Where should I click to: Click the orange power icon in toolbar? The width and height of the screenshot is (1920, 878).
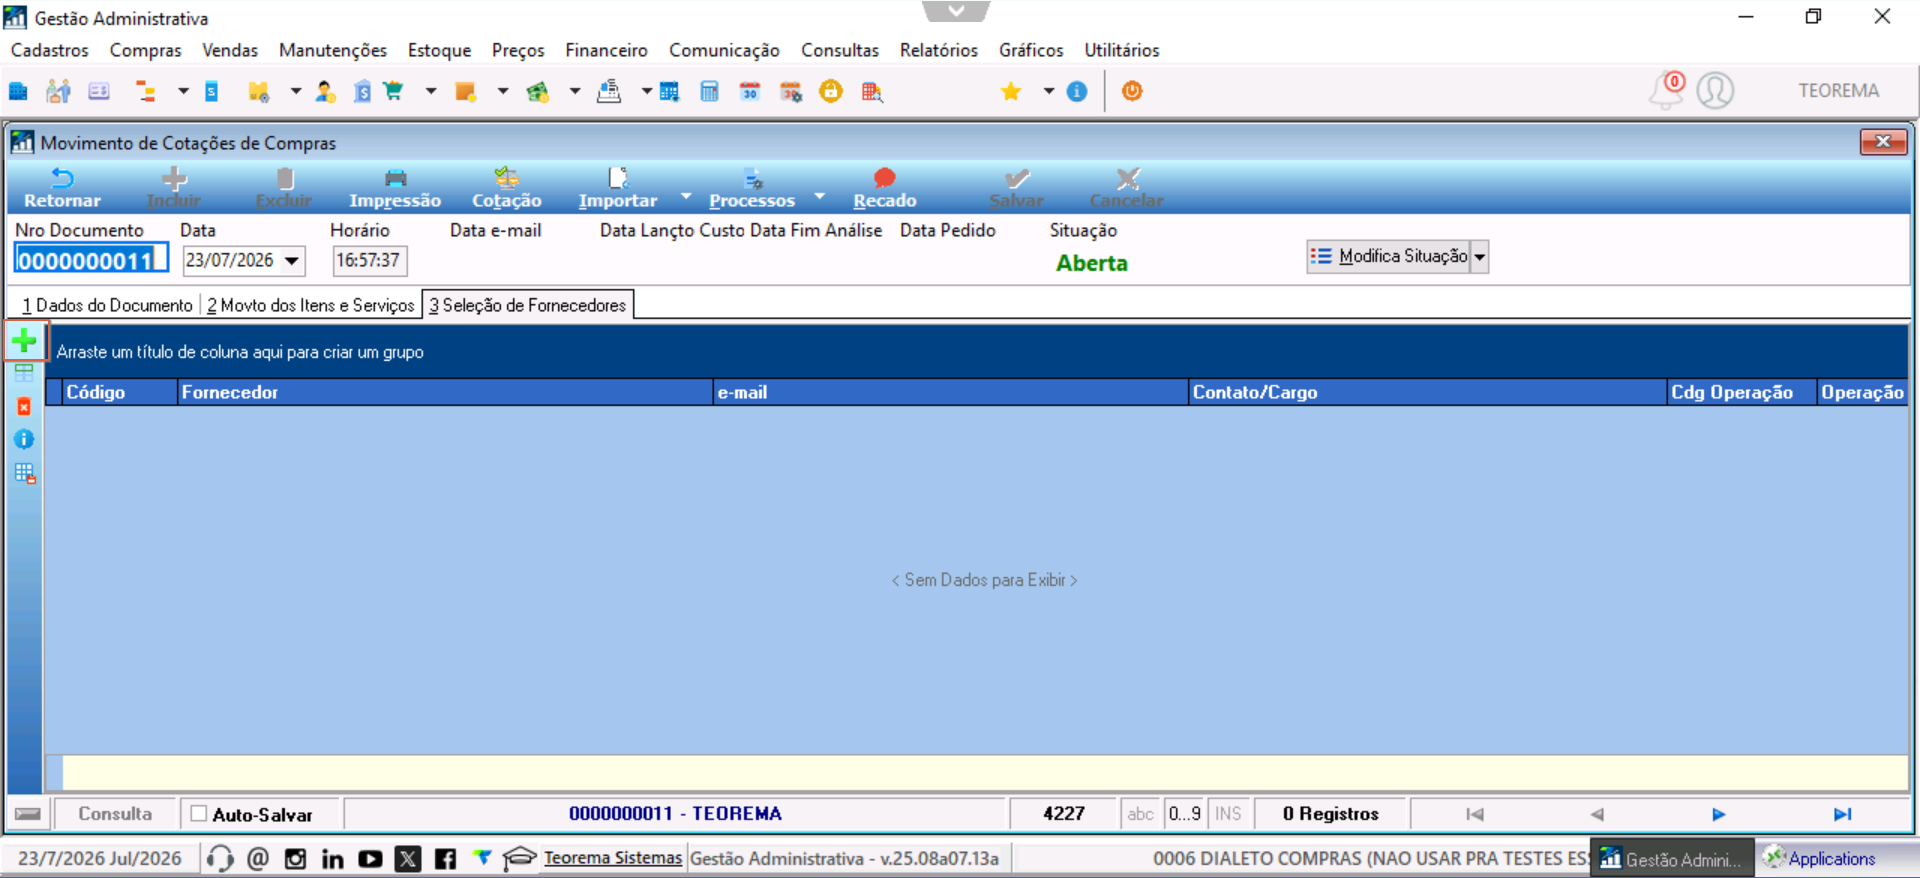tap(1132, 91)
